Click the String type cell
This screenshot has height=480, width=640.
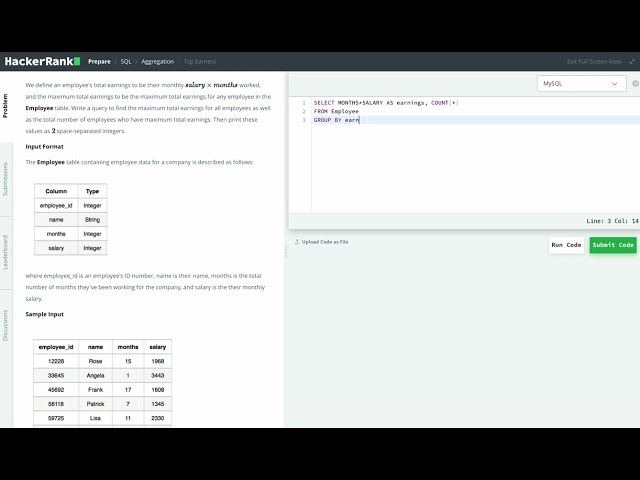click(x=92, y=220)
